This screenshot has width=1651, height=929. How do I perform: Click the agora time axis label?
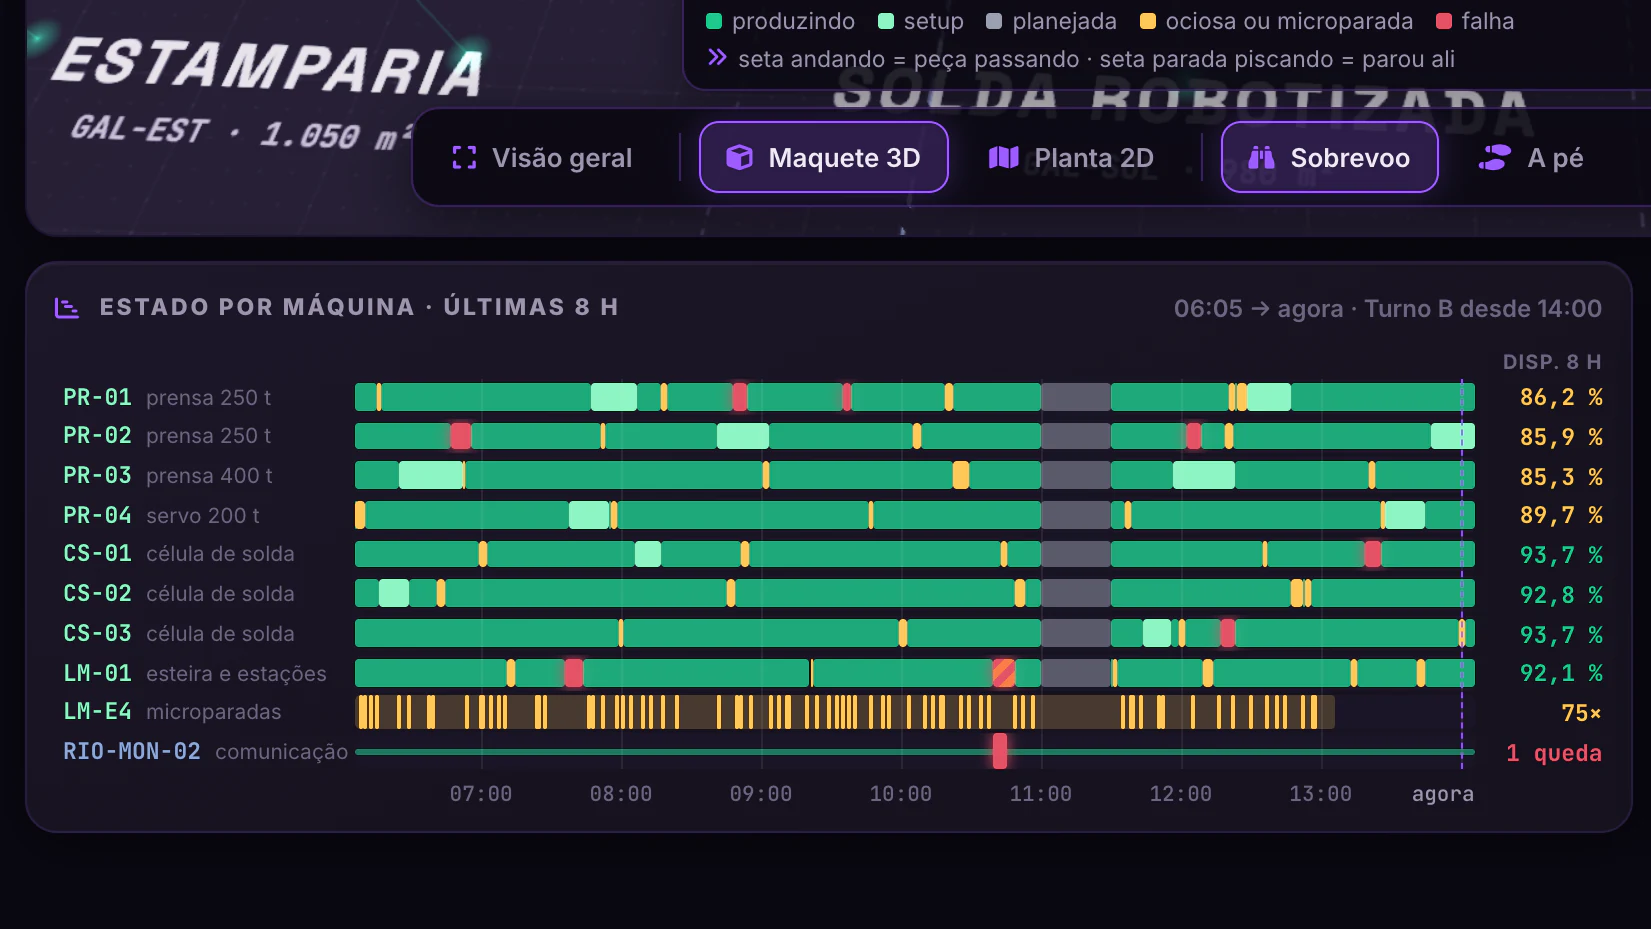coord(1443,794)
